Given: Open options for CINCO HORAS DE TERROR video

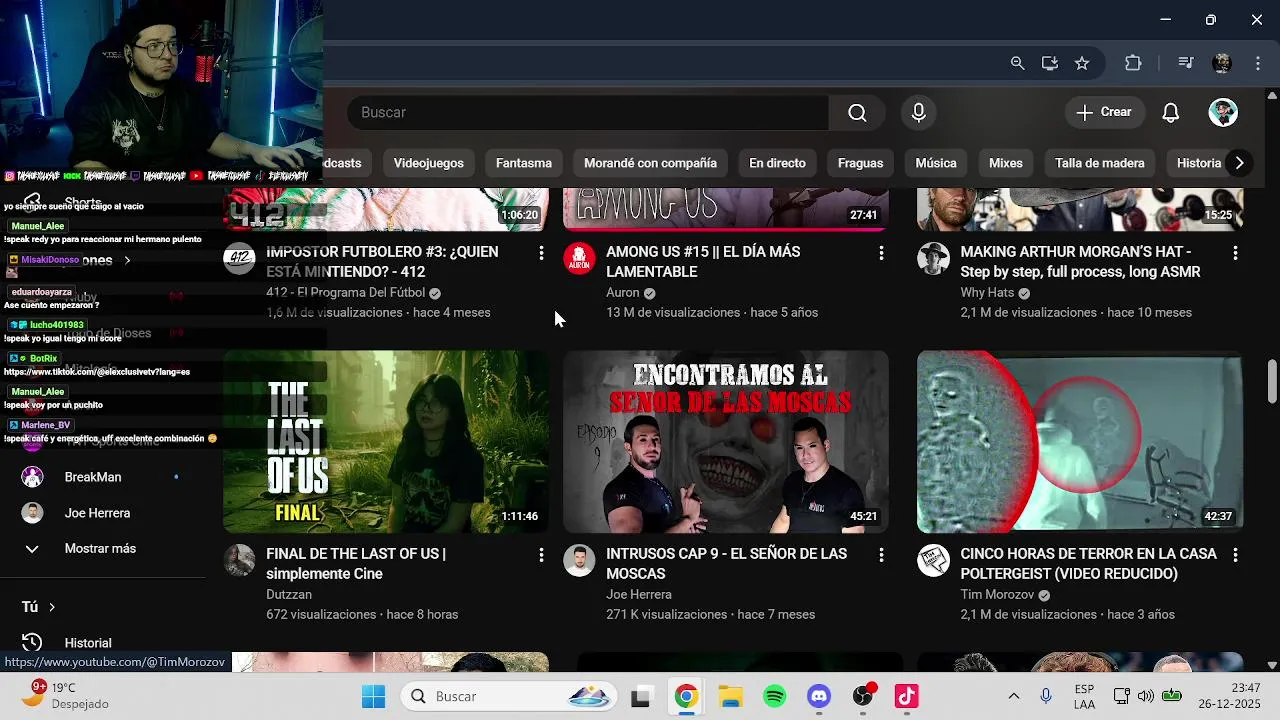Looking at the screenshot, I should pyautogui.click(x=1235, y=555).
